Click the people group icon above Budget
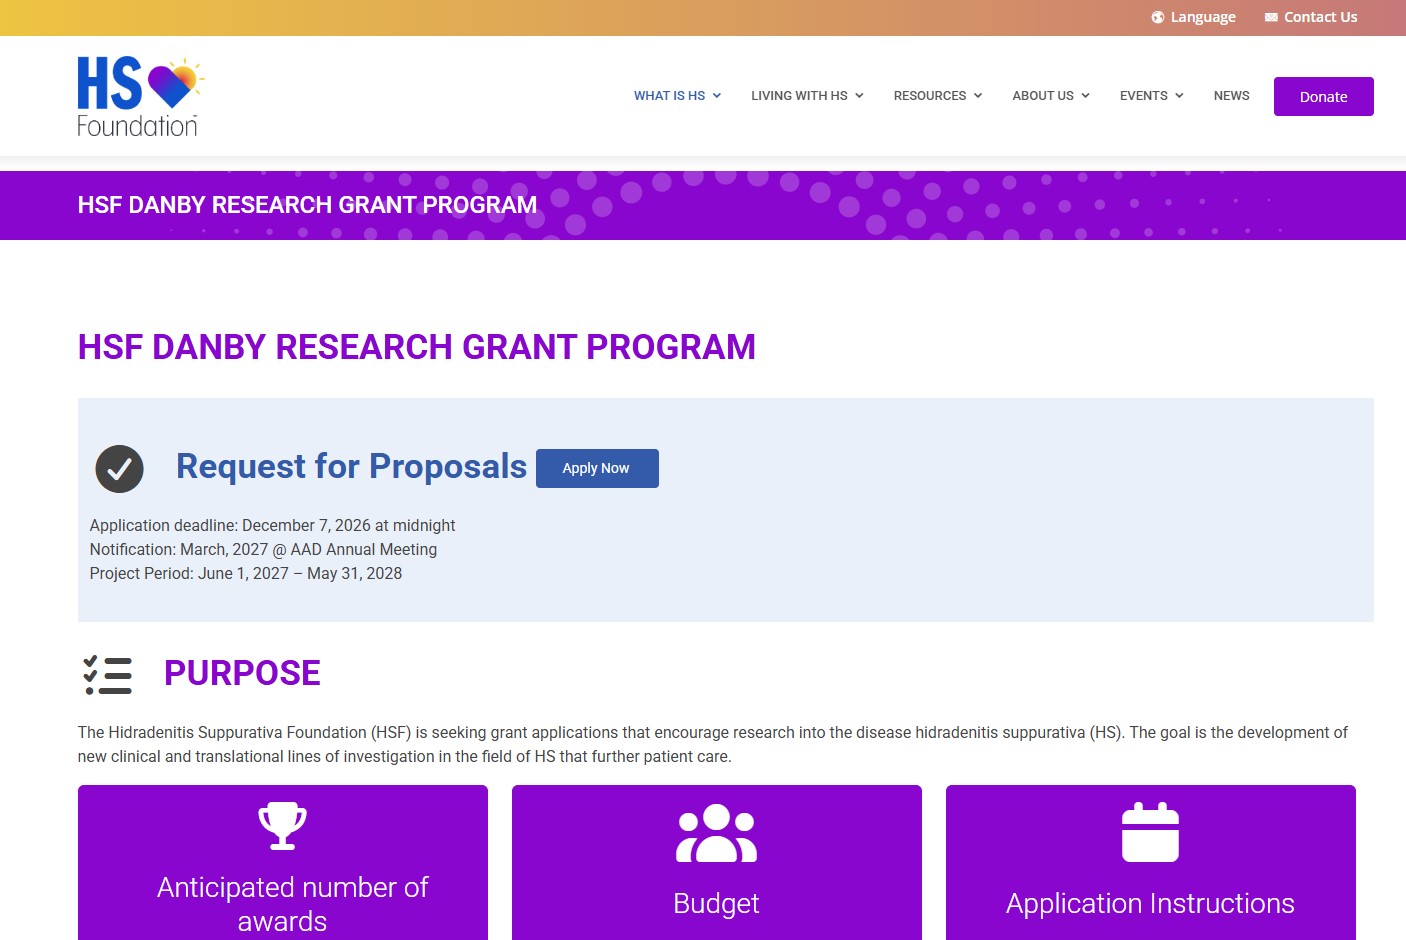The image size is (1406, 940). point(717,833)
